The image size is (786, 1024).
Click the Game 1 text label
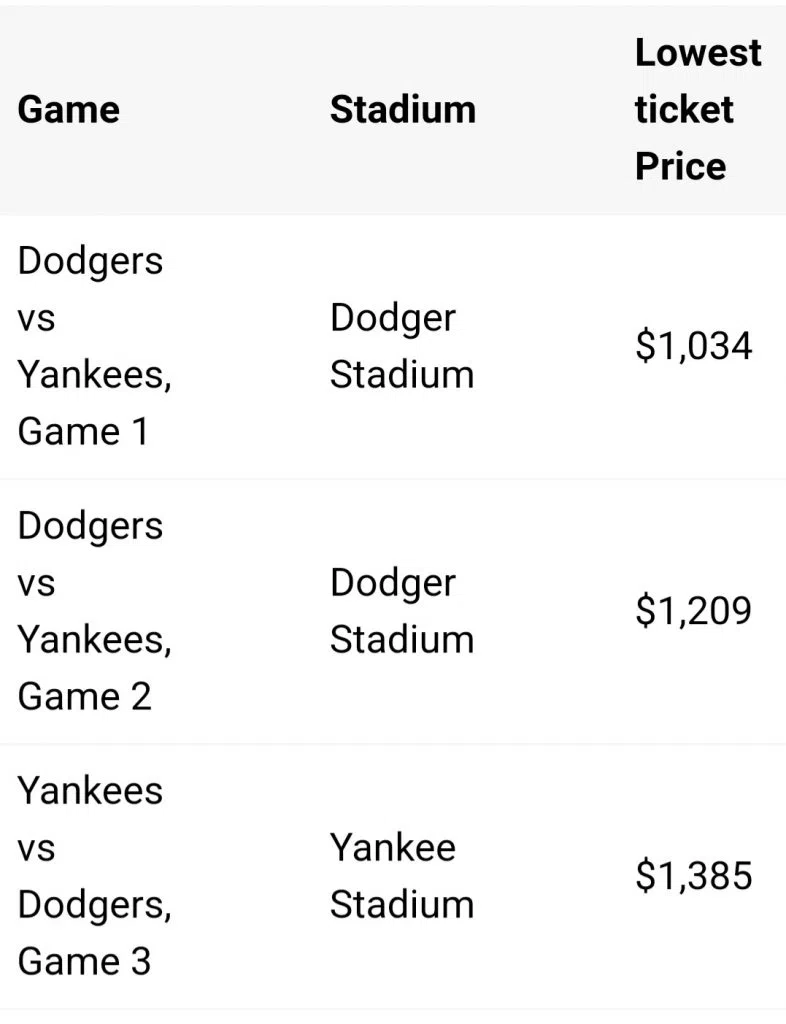(x=84, y=432)
